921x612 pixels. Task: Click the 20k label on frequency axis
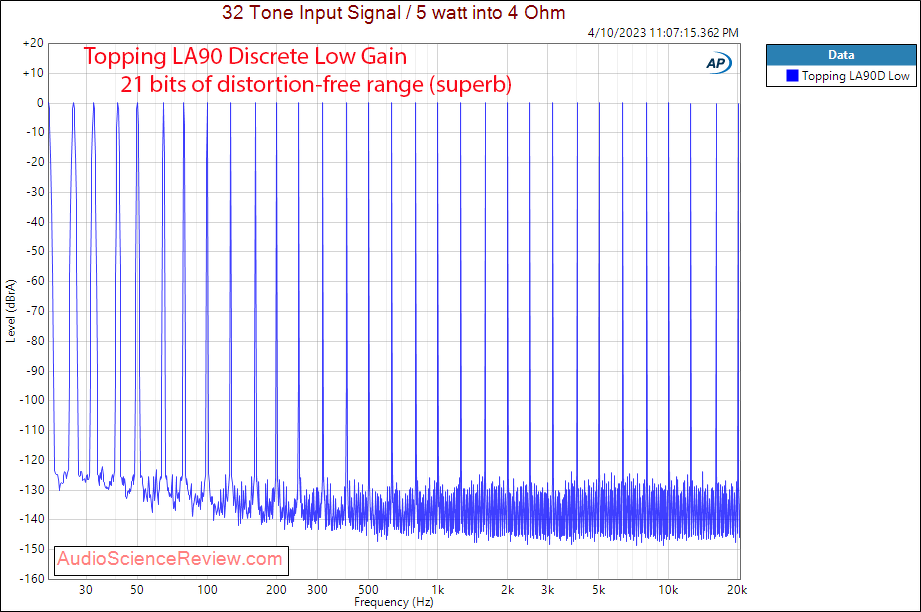click(x=737, y=590)
